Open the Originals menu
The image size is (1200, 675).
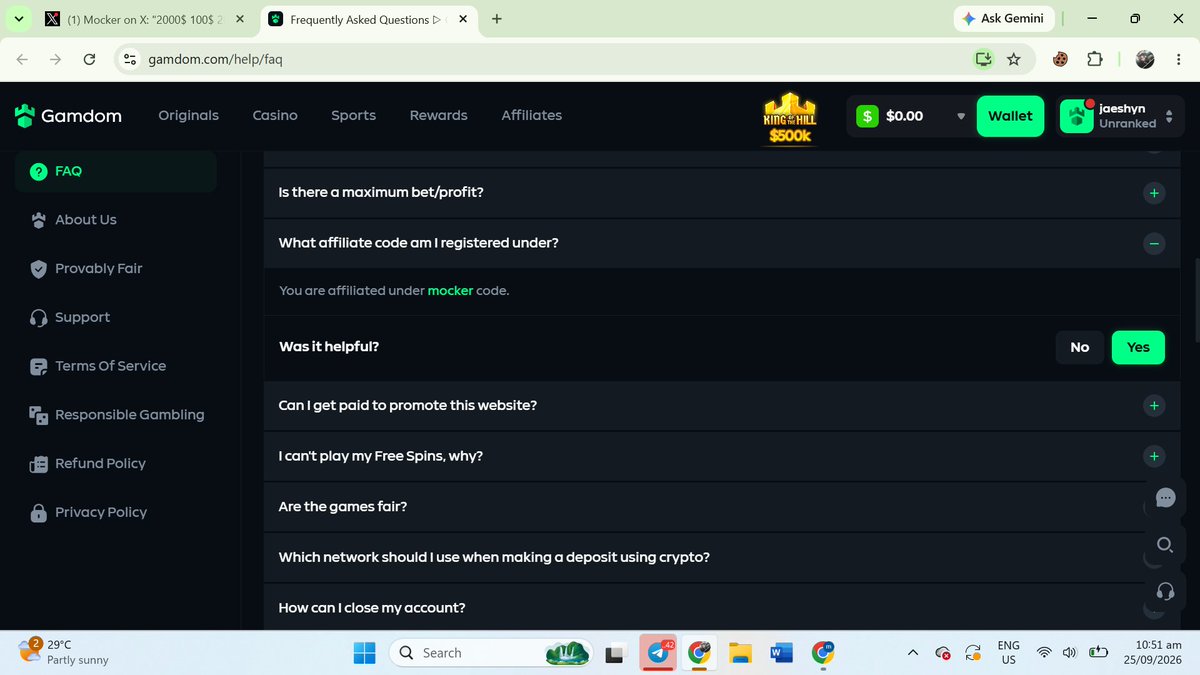[x=188, y=116]
